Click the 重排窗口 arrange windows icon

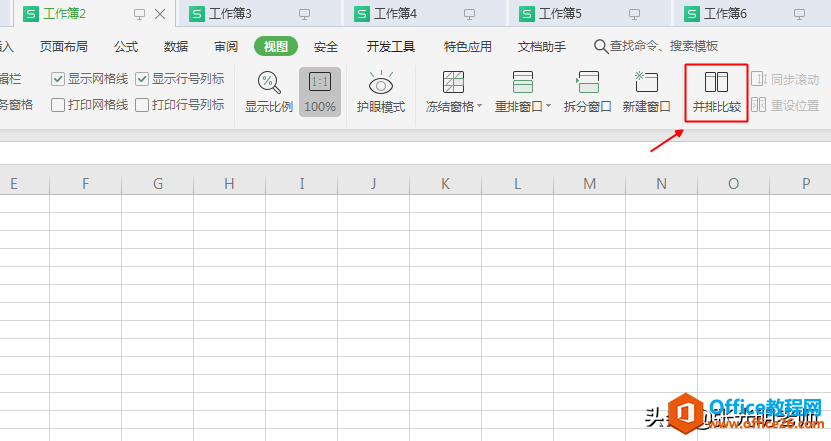(523, 82)
